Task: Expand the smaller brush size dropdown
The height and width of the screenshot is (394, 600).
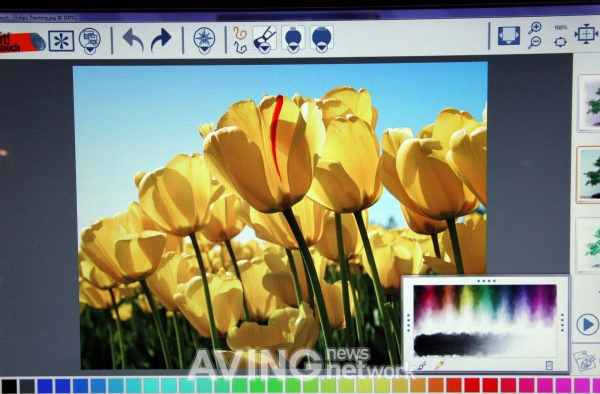Action: click(x=293, y=39)
